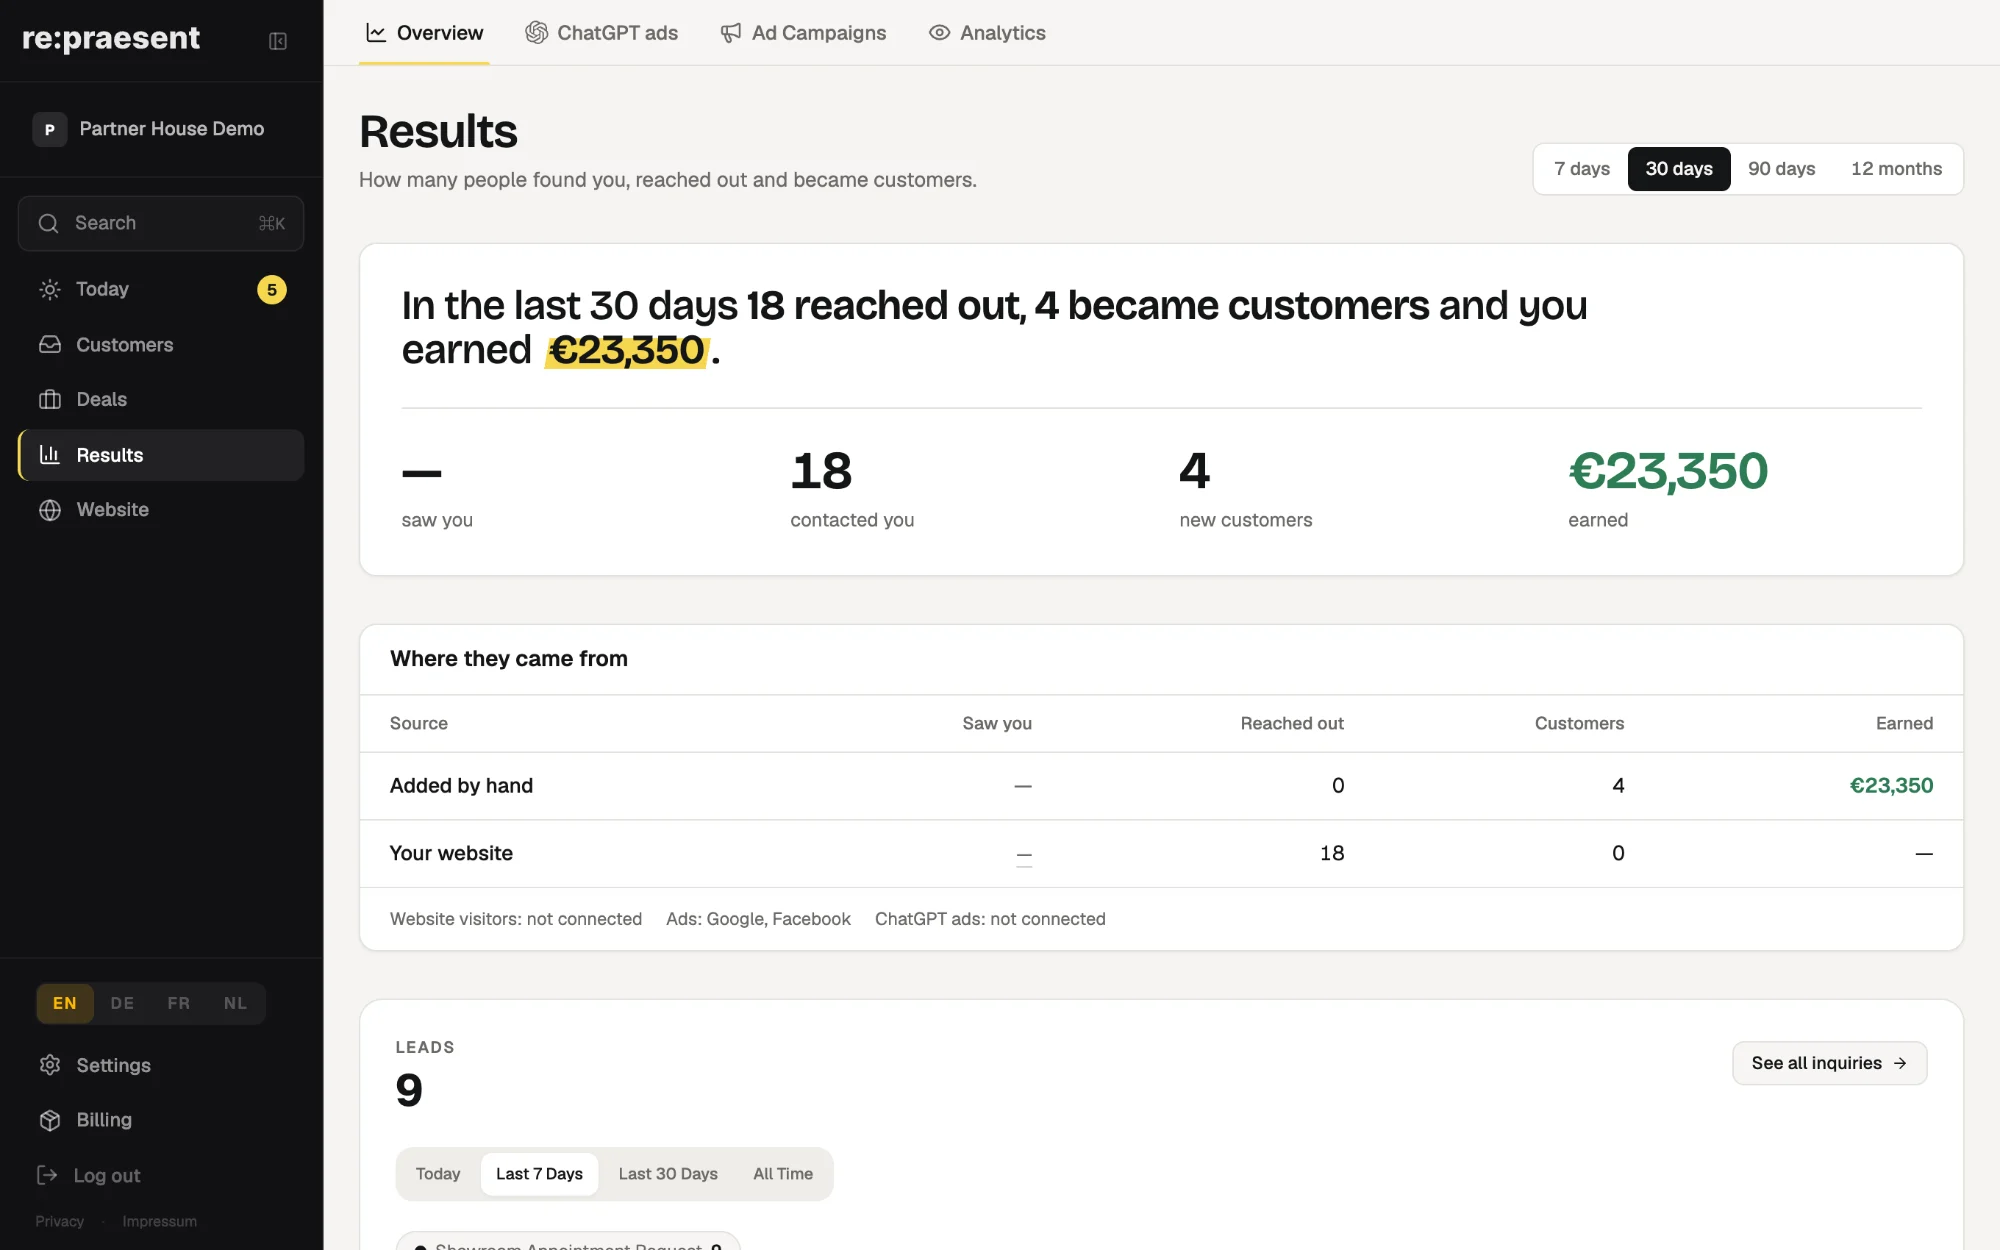
Task: Open the Analytics tab with eye icon
Action: [x=987, y=33]
